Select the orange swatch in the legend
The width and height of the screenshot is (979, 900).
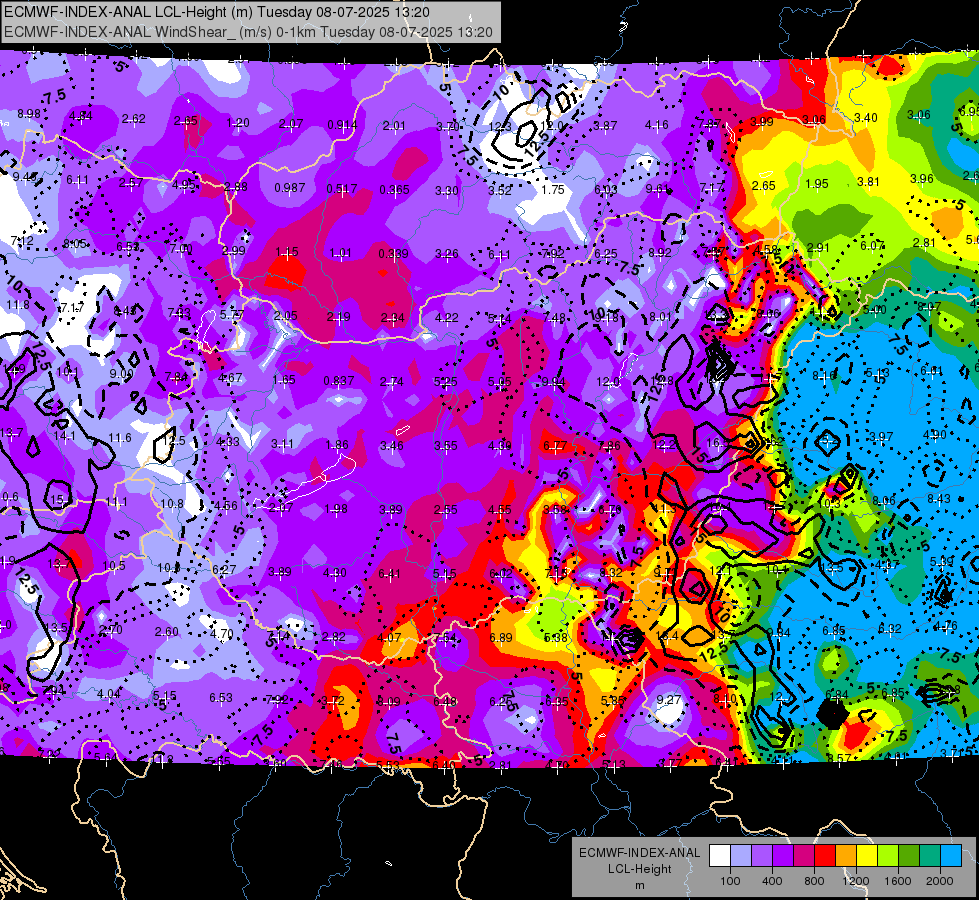(x=845, y=856)
